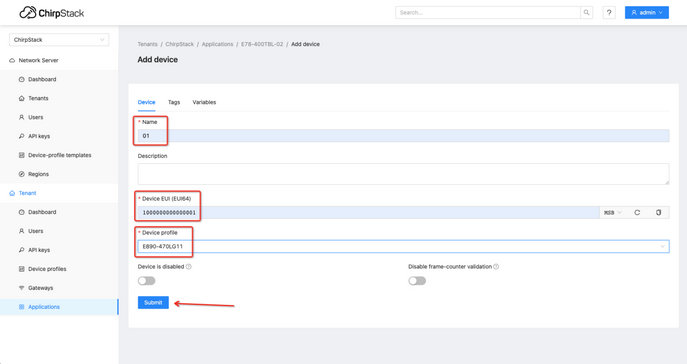The image size is (687, 364).
Task: Focus the top search field
Action: 488,13
